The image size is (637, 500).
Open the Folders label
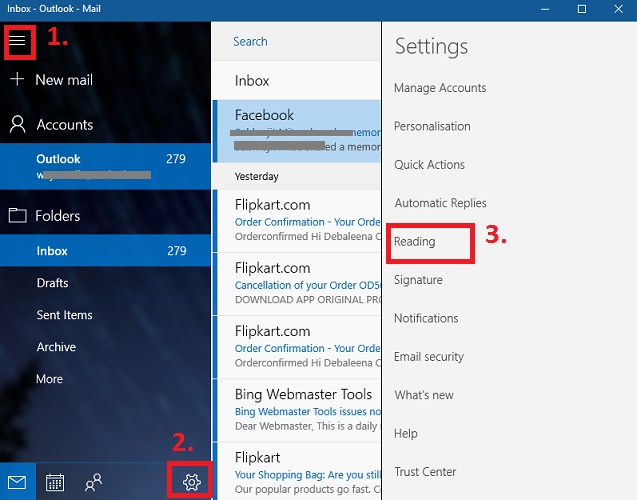coord(57,216)
